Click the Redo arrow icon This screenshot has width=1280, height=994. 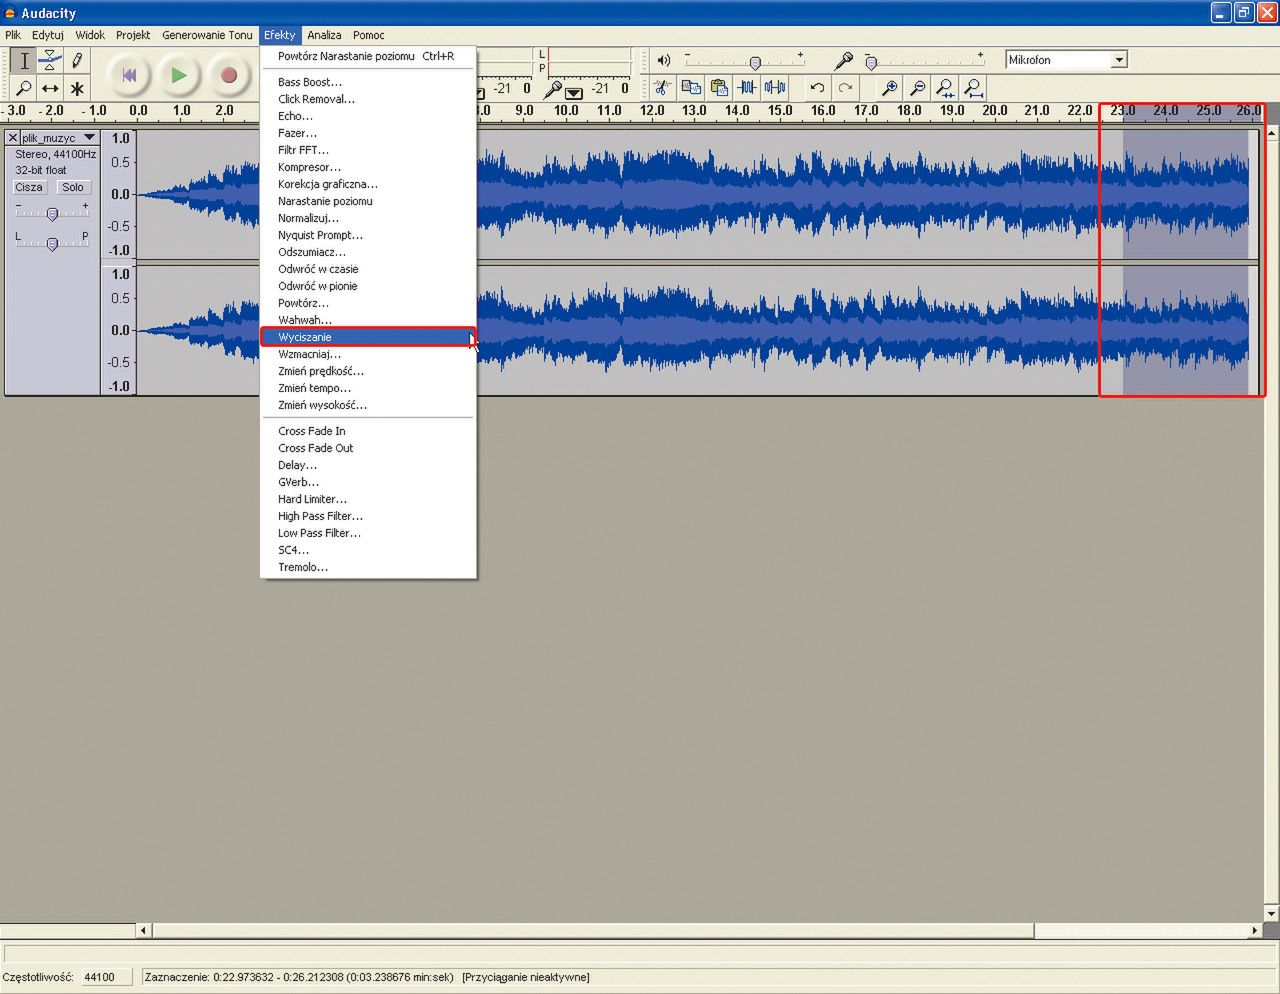pos(846,88)
